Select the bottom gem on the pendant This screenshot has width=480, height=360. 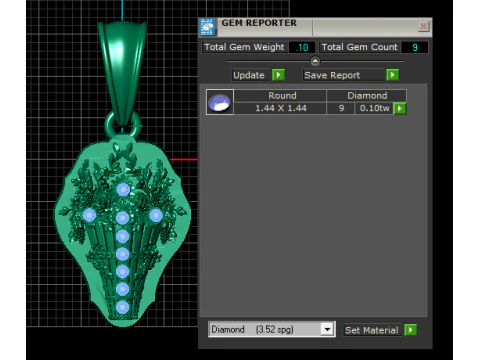coord(123,307)
